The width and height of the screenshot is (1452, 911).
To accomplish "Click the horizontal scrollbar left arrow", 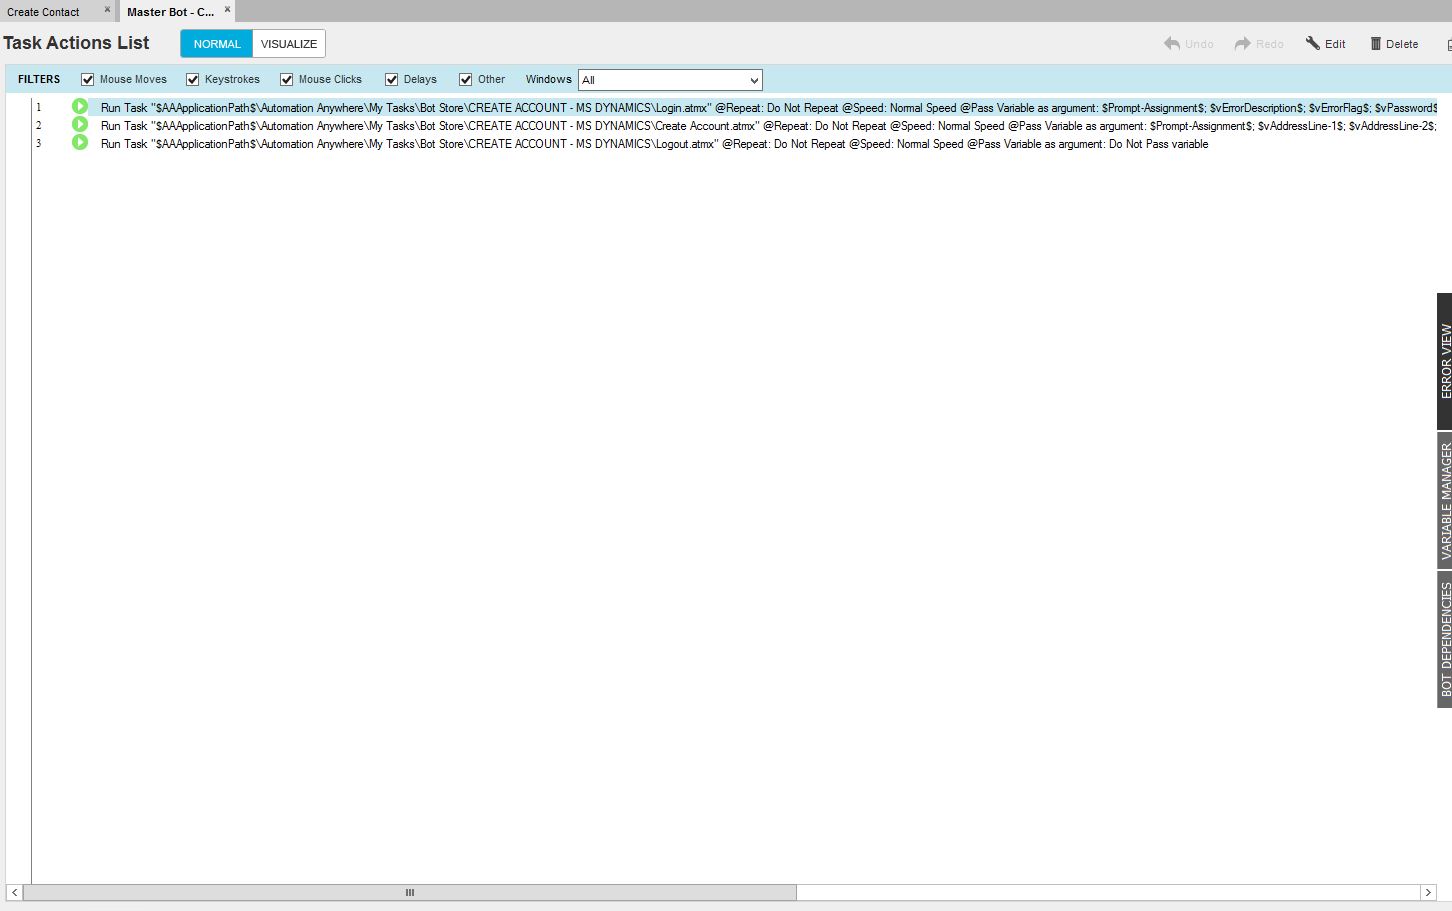I will (x=14, y=892).
